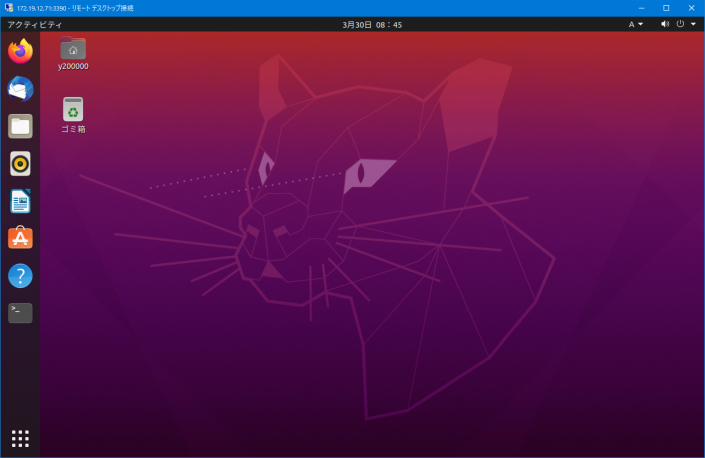Launch the Terminal from dock
The height and width of the screenshot is (458, 705).
(x=20, y=313)
